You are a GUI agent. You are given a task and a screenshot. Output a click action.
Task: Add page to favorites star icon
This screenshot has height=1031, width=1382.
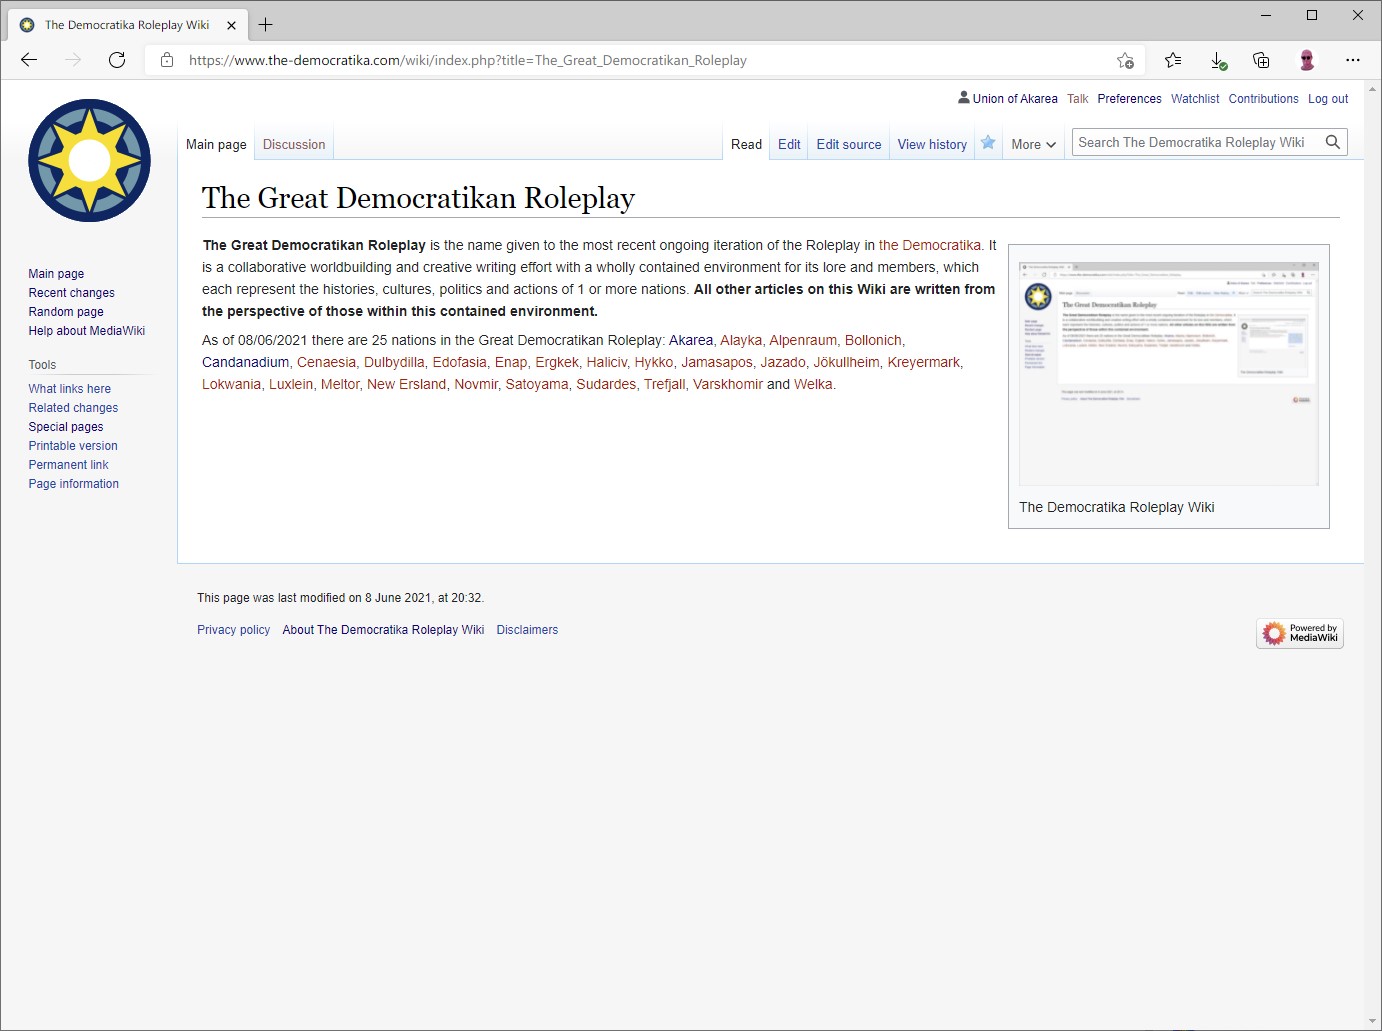click(x=1125, y=60)
